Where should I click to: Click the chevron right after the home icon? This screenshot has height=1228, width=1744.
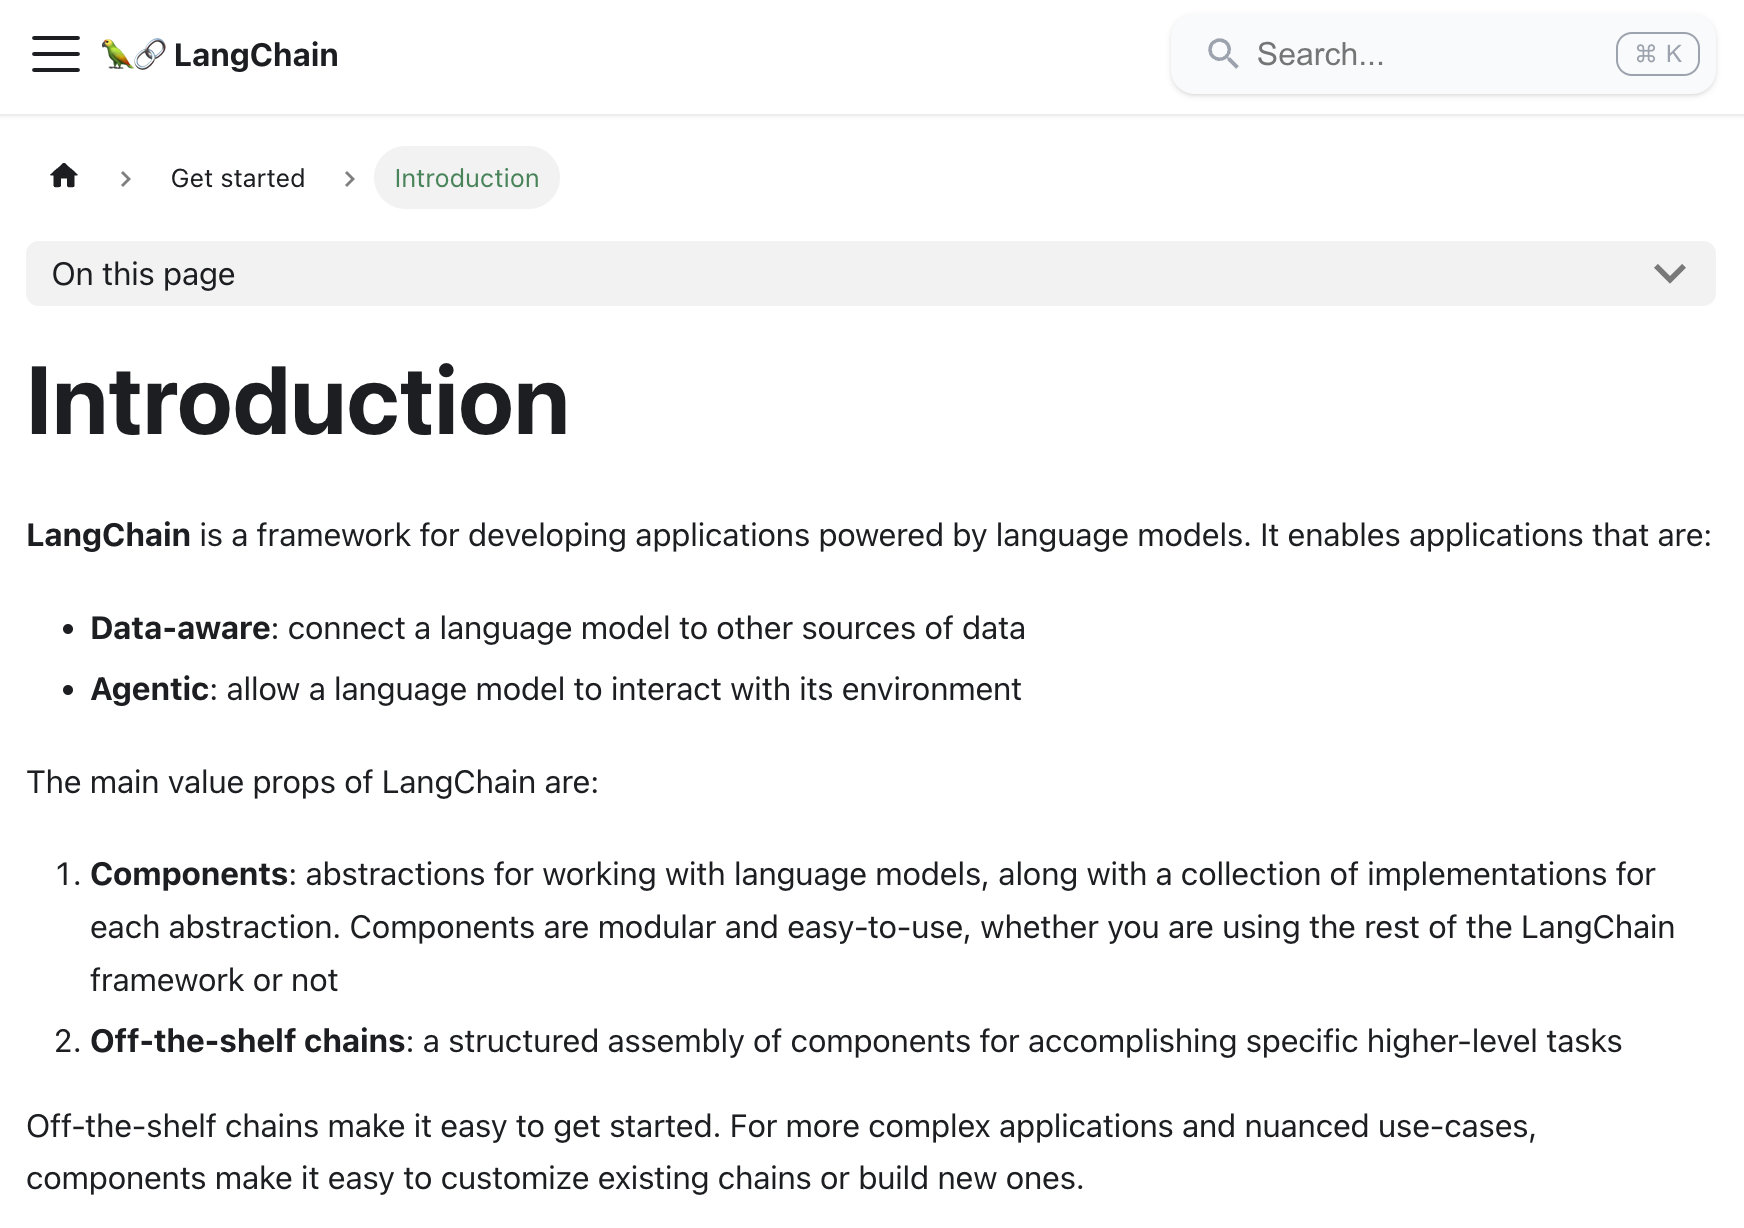coord(126,179)
